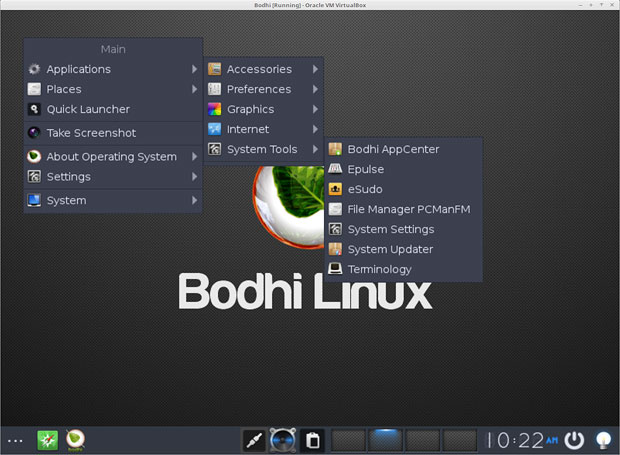Image resolution: width=620 pixels, height=455 pixels.
Task: Choose Take Screenshot menu entry
Action: point(113,133)
